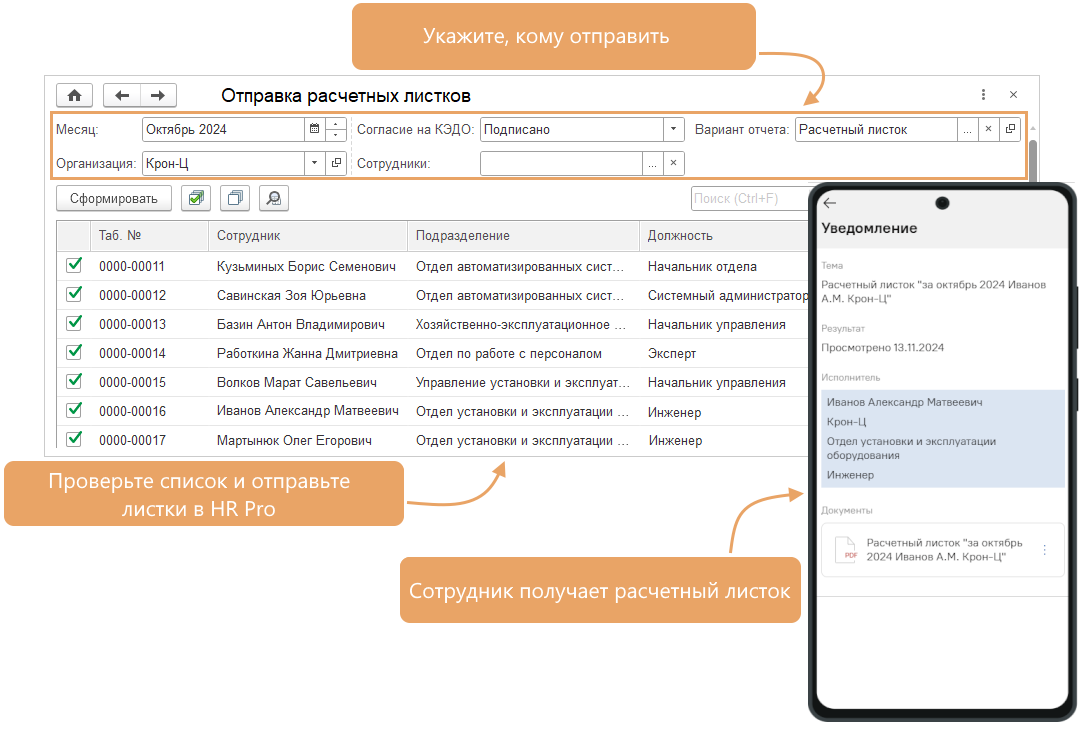
Task: Open selection dialog for Вариант отчета
Action: [967, 129]
